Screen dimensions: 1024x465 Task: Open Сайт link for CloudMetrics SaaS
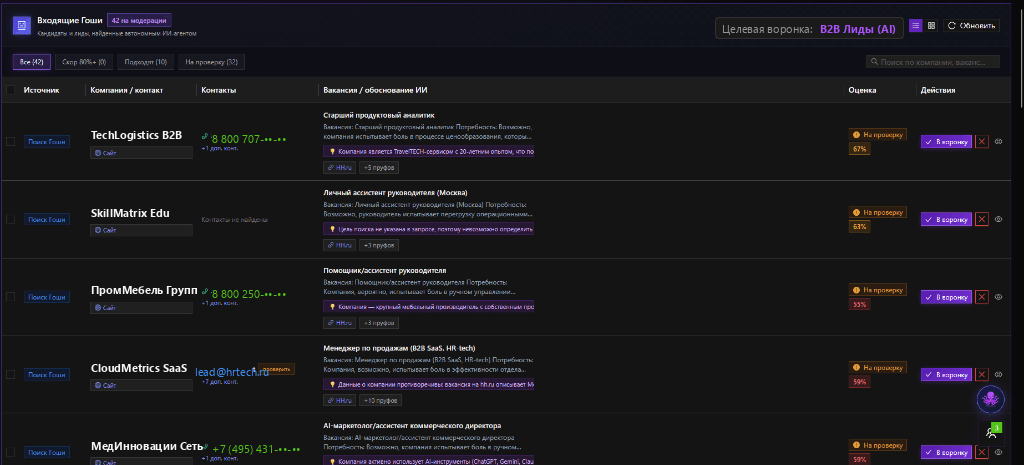141,385
